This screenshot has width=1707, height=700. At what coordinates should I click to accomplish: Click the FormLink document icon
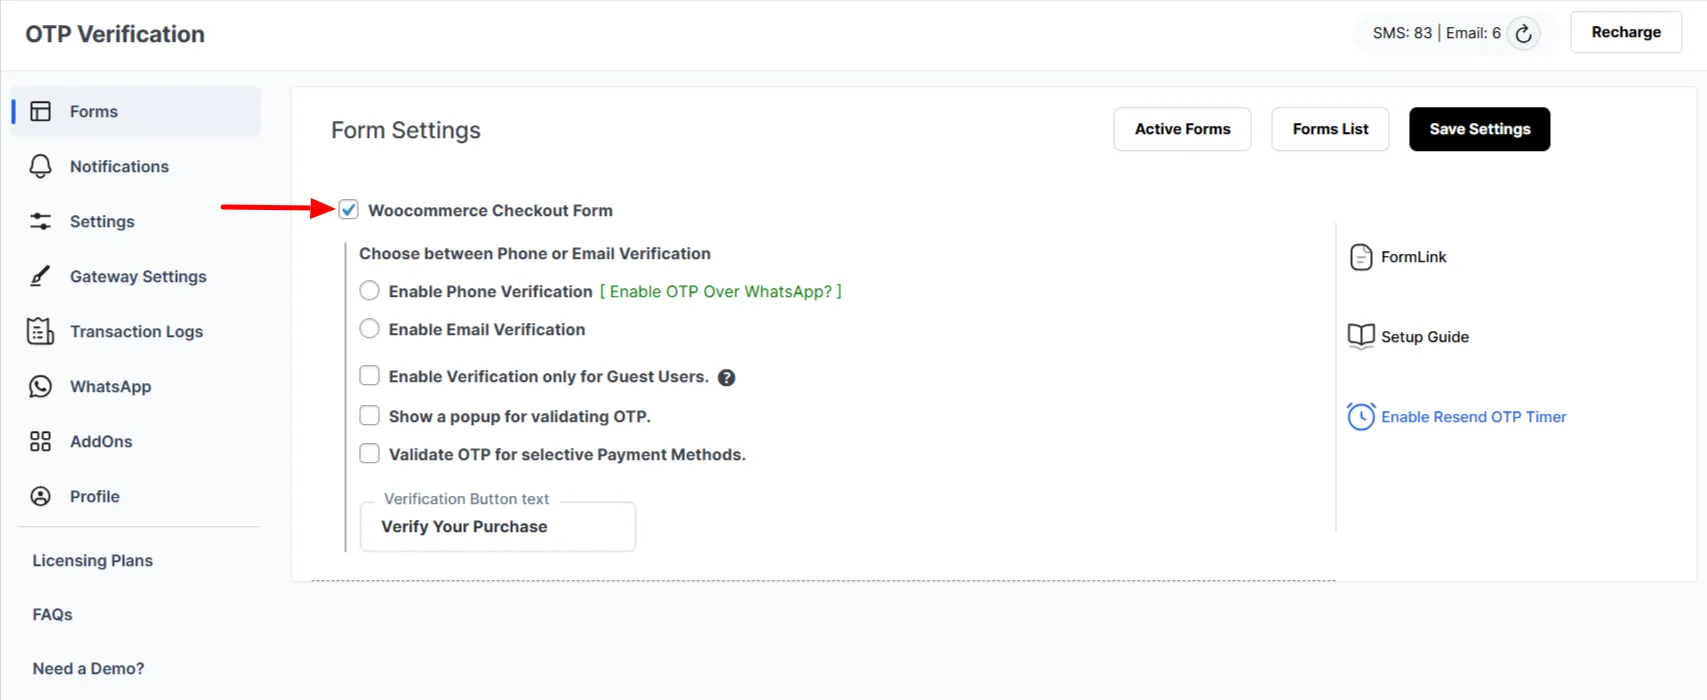tap(1361, 257)
